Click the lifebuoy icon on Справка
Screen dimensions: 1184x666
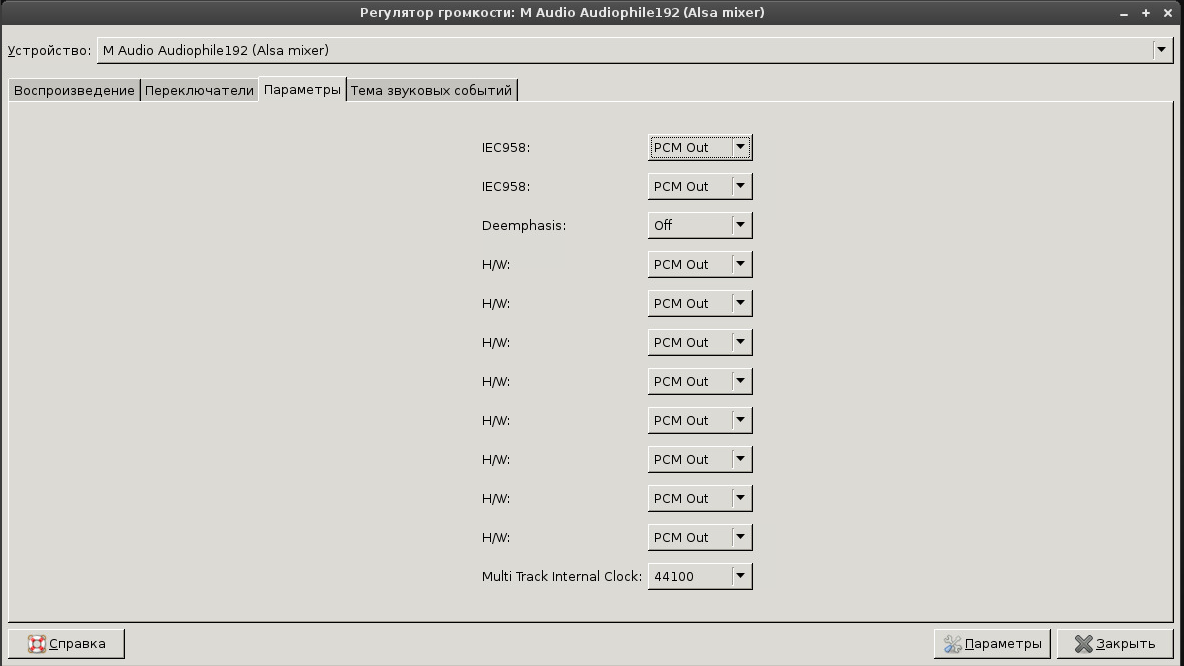pos(37,644)
